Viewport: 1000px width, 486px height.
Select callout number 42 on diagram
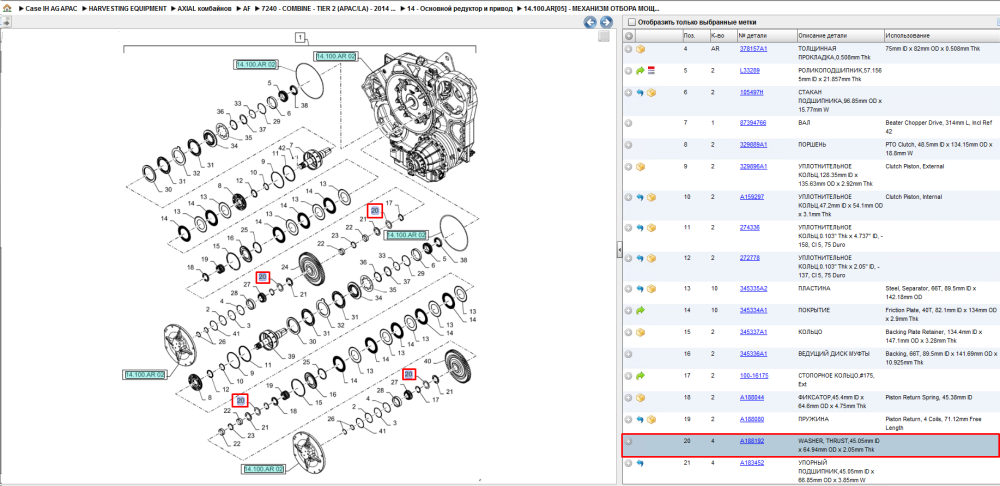coord(284,147)
